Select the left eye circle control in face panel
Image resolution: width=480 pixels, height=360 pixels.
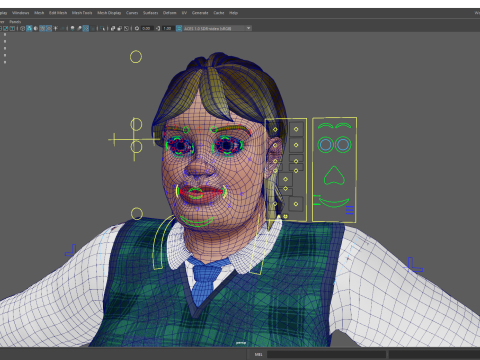(326, 145)
